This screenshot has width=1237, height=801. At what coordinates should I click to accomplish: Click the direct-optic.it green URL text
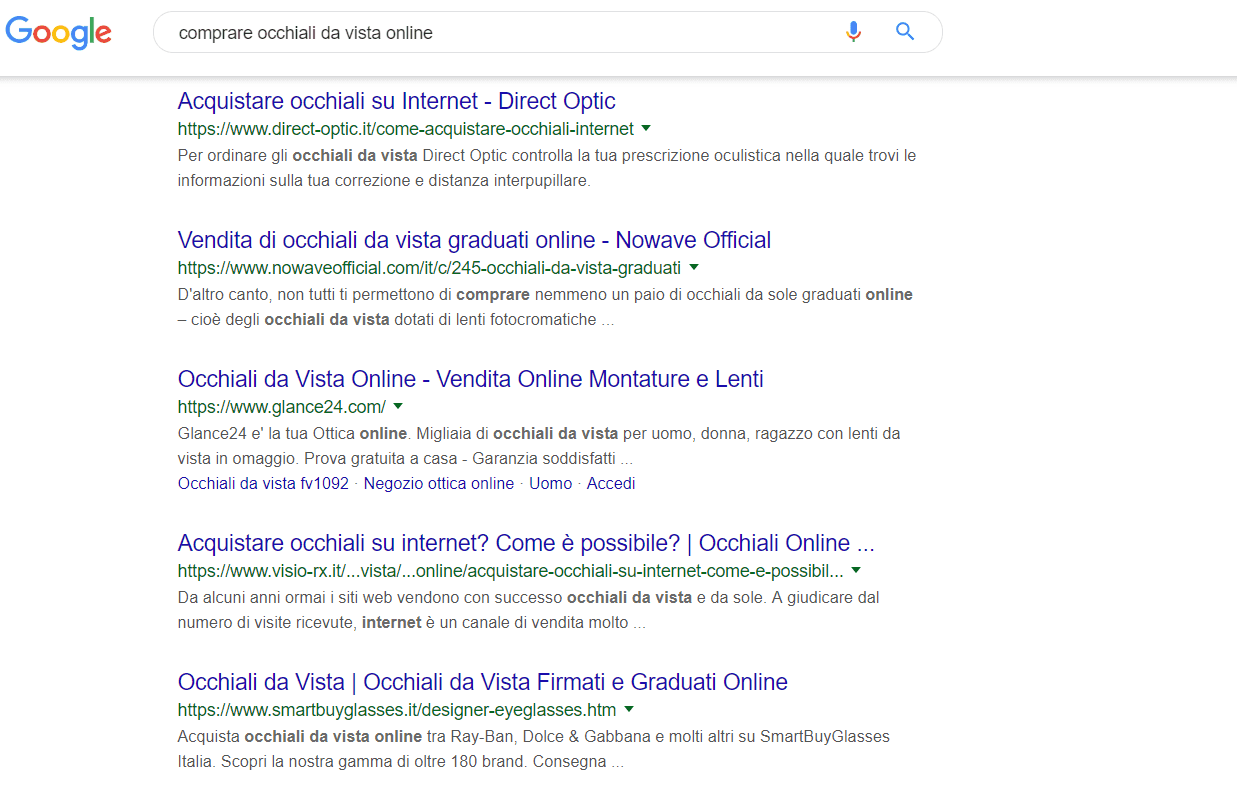(406, 129)
